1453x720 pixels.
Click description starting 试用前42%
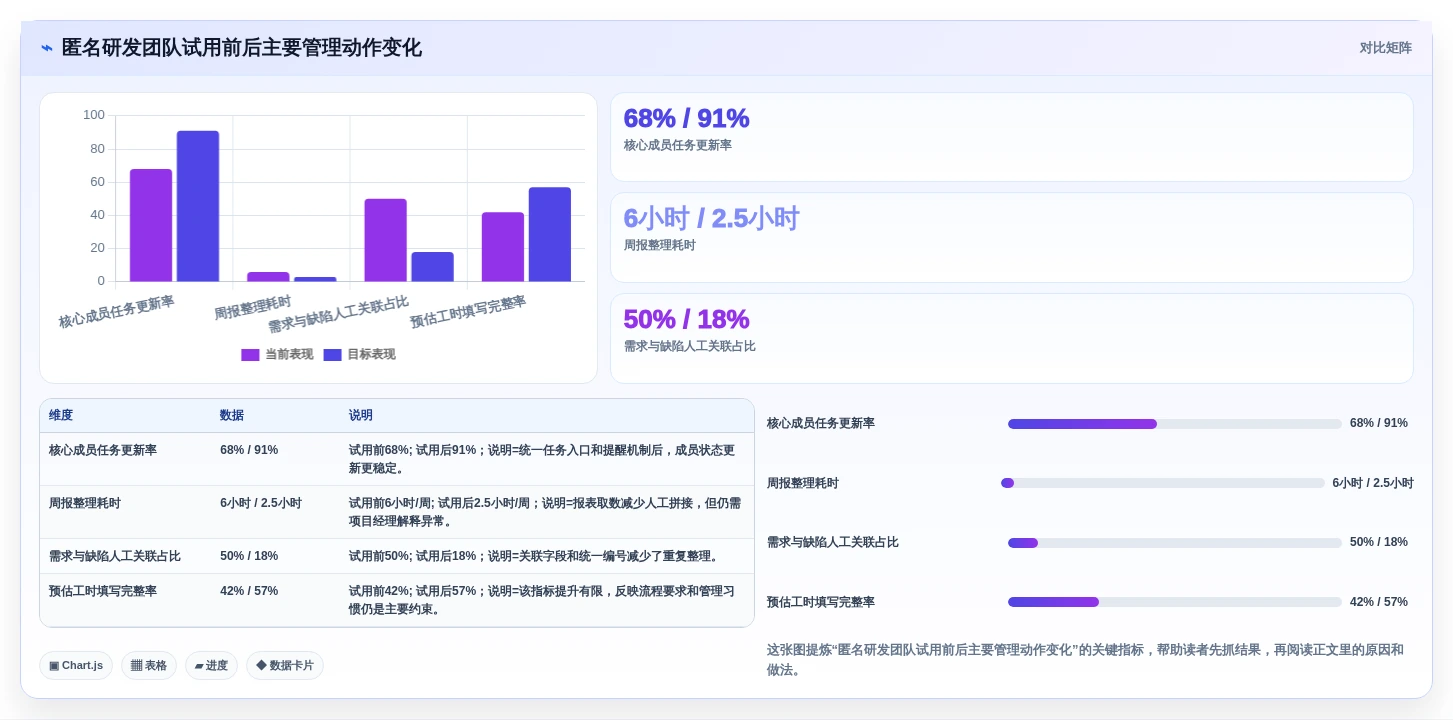tap(542, 600)
